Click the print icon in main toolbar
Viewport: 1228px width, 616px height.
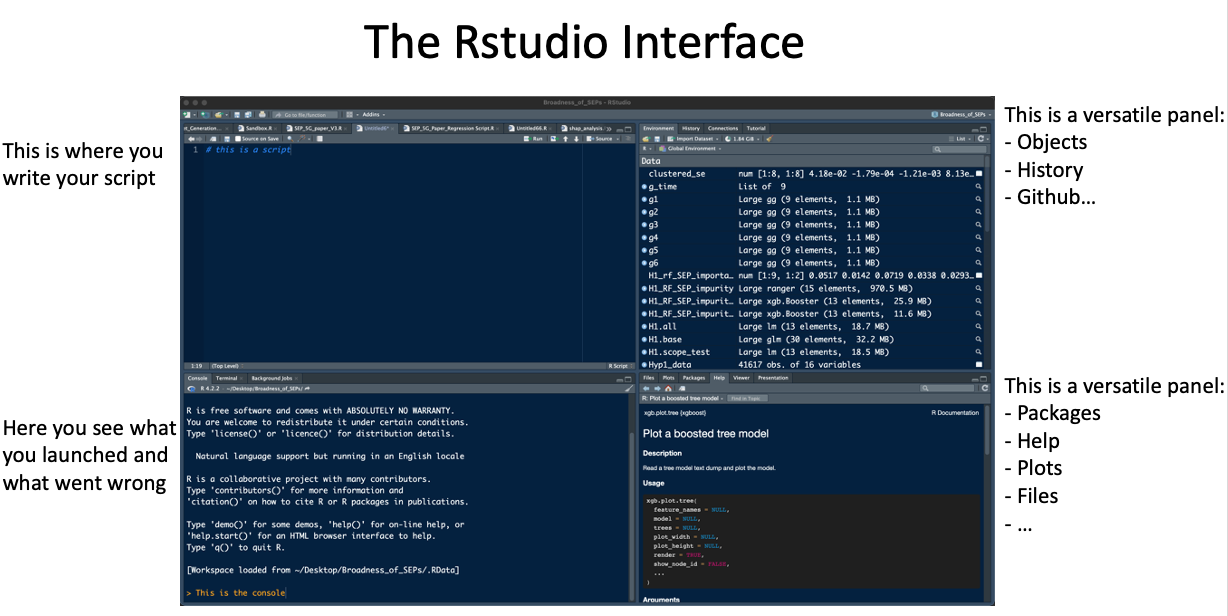(x=262, y=115)
